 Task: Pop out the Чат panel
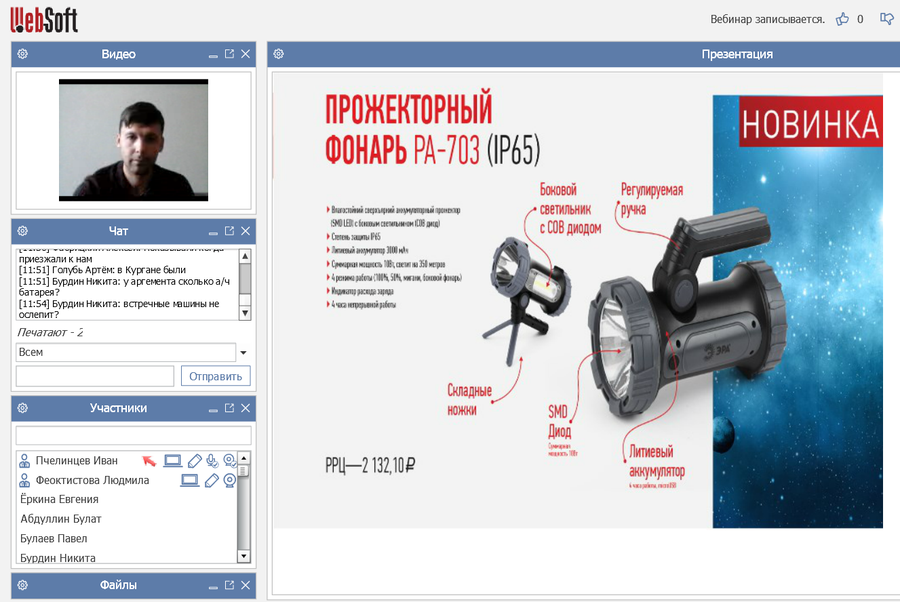pyautogui.click(x=229, y=230)
